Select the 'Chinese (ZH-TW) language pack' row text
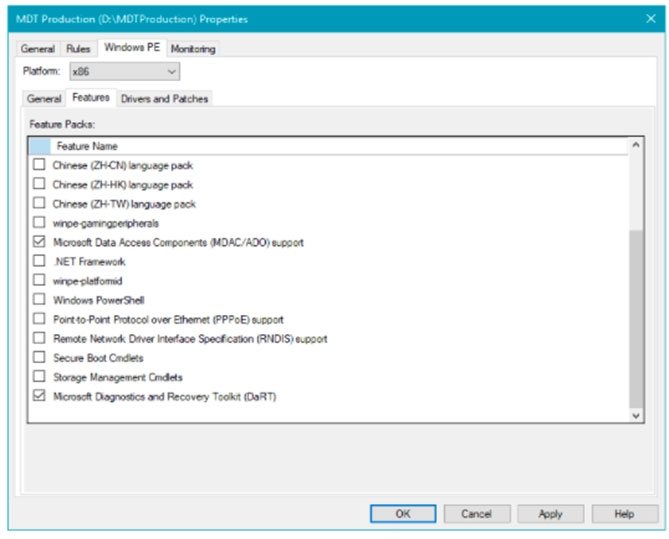 pyautogui.click(x=124, y=204)
